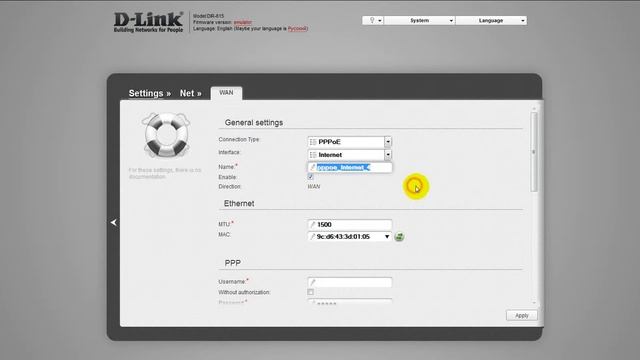Click the lifebuoy help icon
The image size is (640, 360).
pos(166,135)
